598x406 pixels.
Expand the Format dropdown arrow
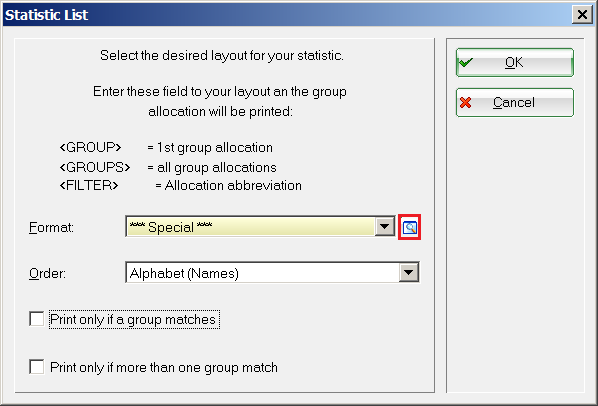(384, 227)
